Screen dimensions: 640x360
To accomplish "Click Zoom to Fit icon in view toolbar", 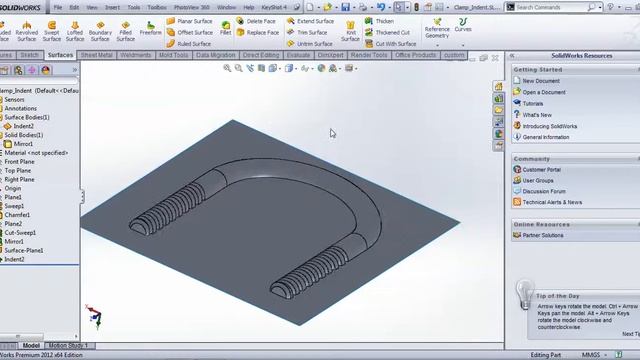I will [227, 69].
